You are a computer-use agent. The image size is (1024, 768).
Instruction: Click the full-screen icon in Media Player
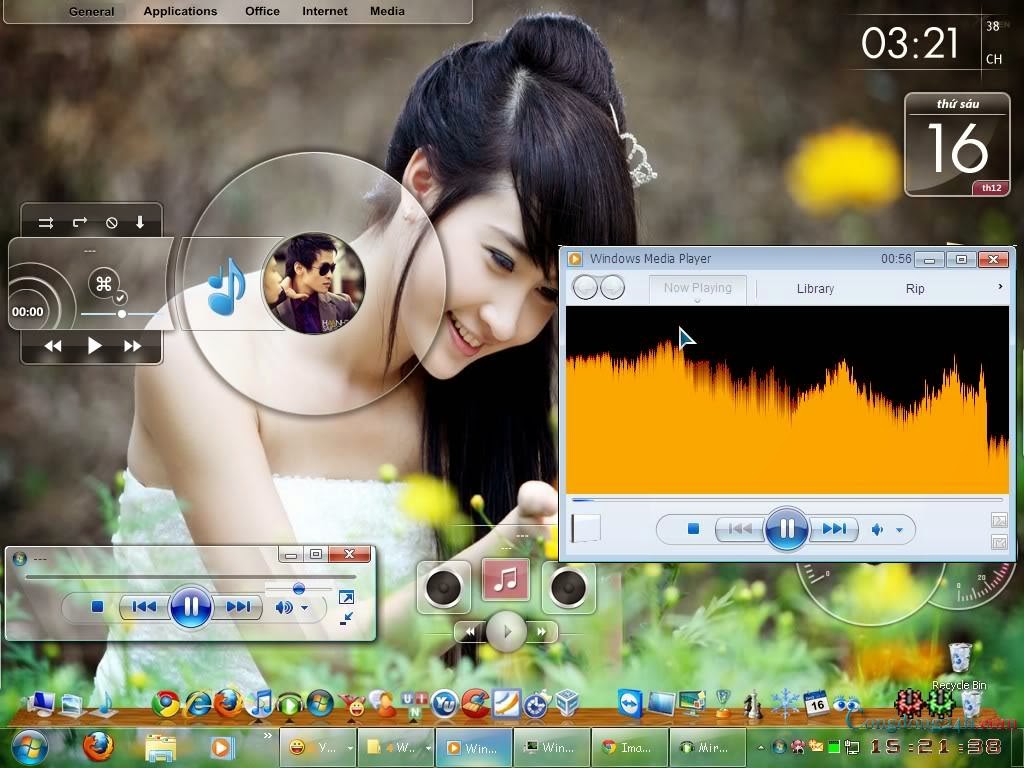[999, 520]
